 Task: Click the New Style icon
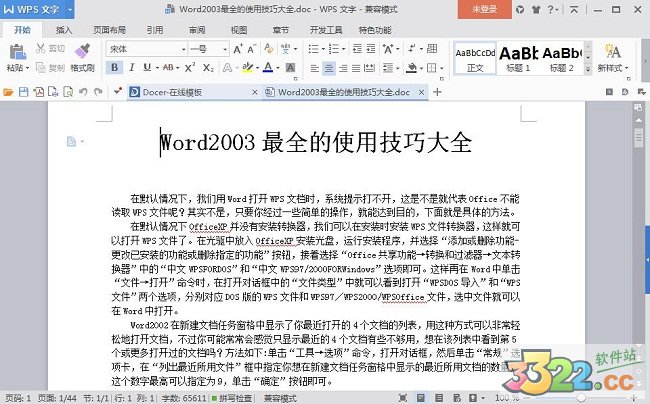coord(612,51)
